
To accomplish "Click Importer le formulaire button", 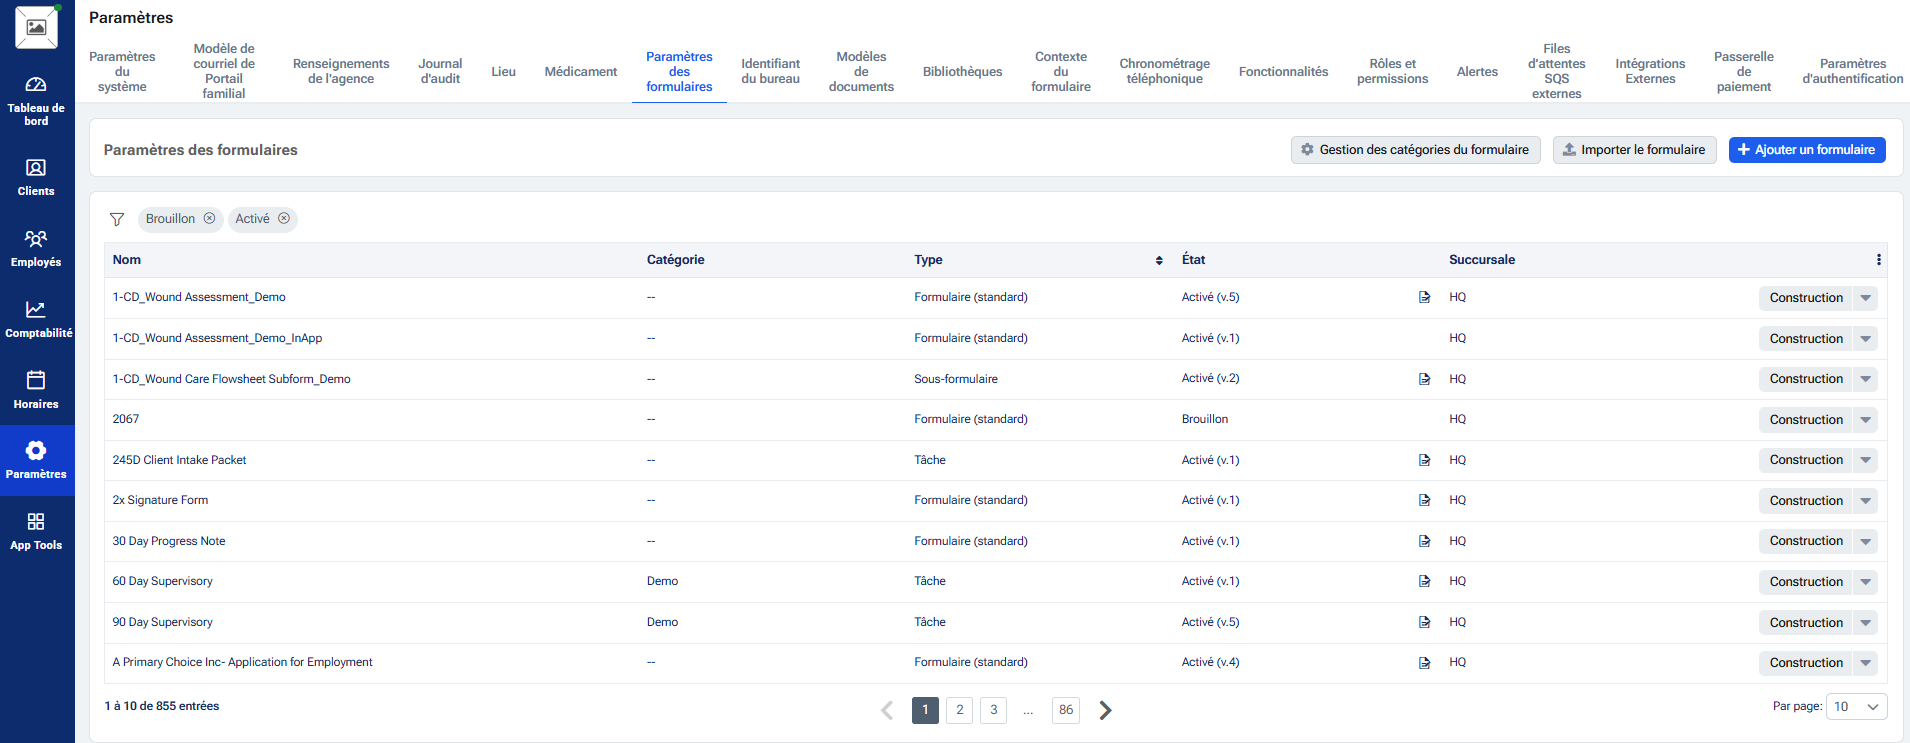I will coord(1634,150).
